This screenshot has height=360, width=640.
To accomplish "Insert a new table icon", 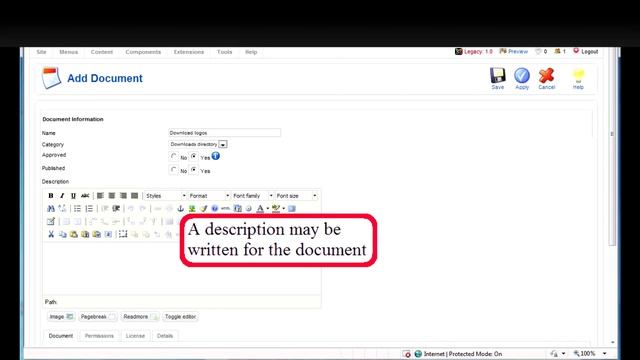I will (x=50, y=222).
